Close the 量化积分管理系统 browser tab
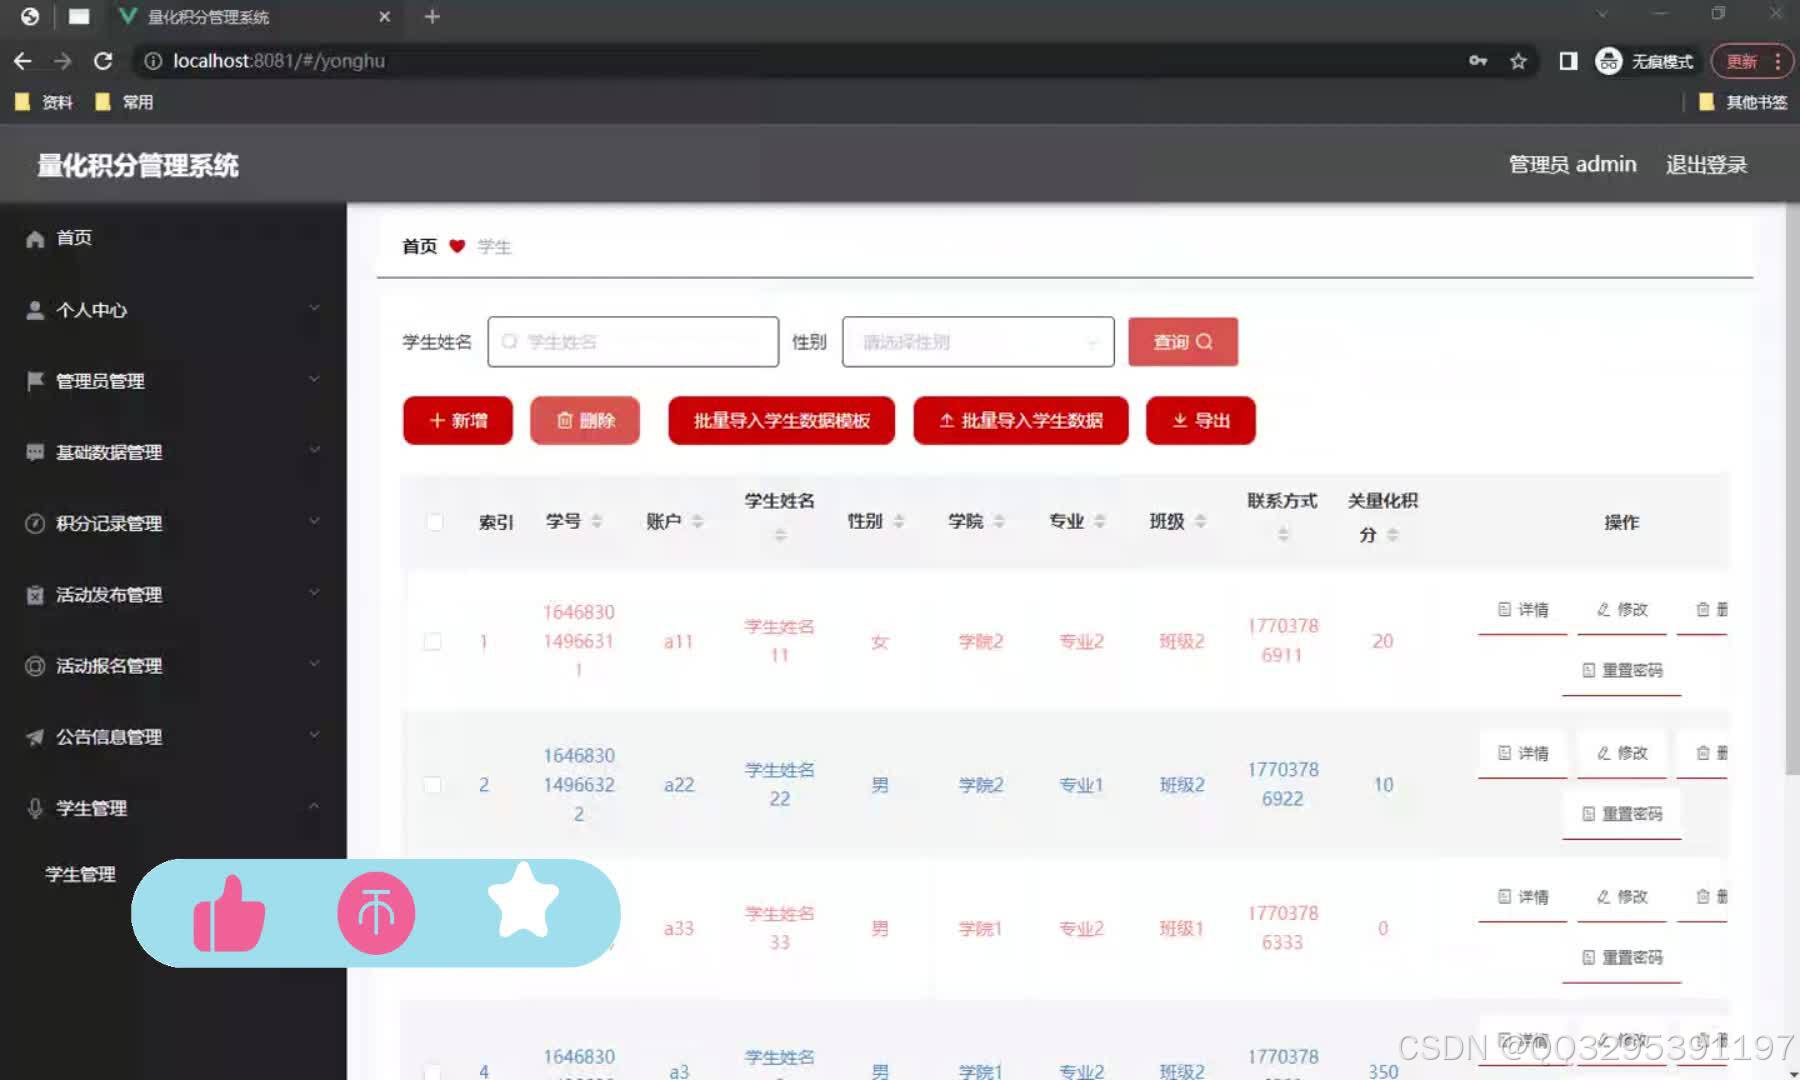Image resolution: width=1800 pixels, height=1080 pixels. pyautogui.click(x=385, y=17)
